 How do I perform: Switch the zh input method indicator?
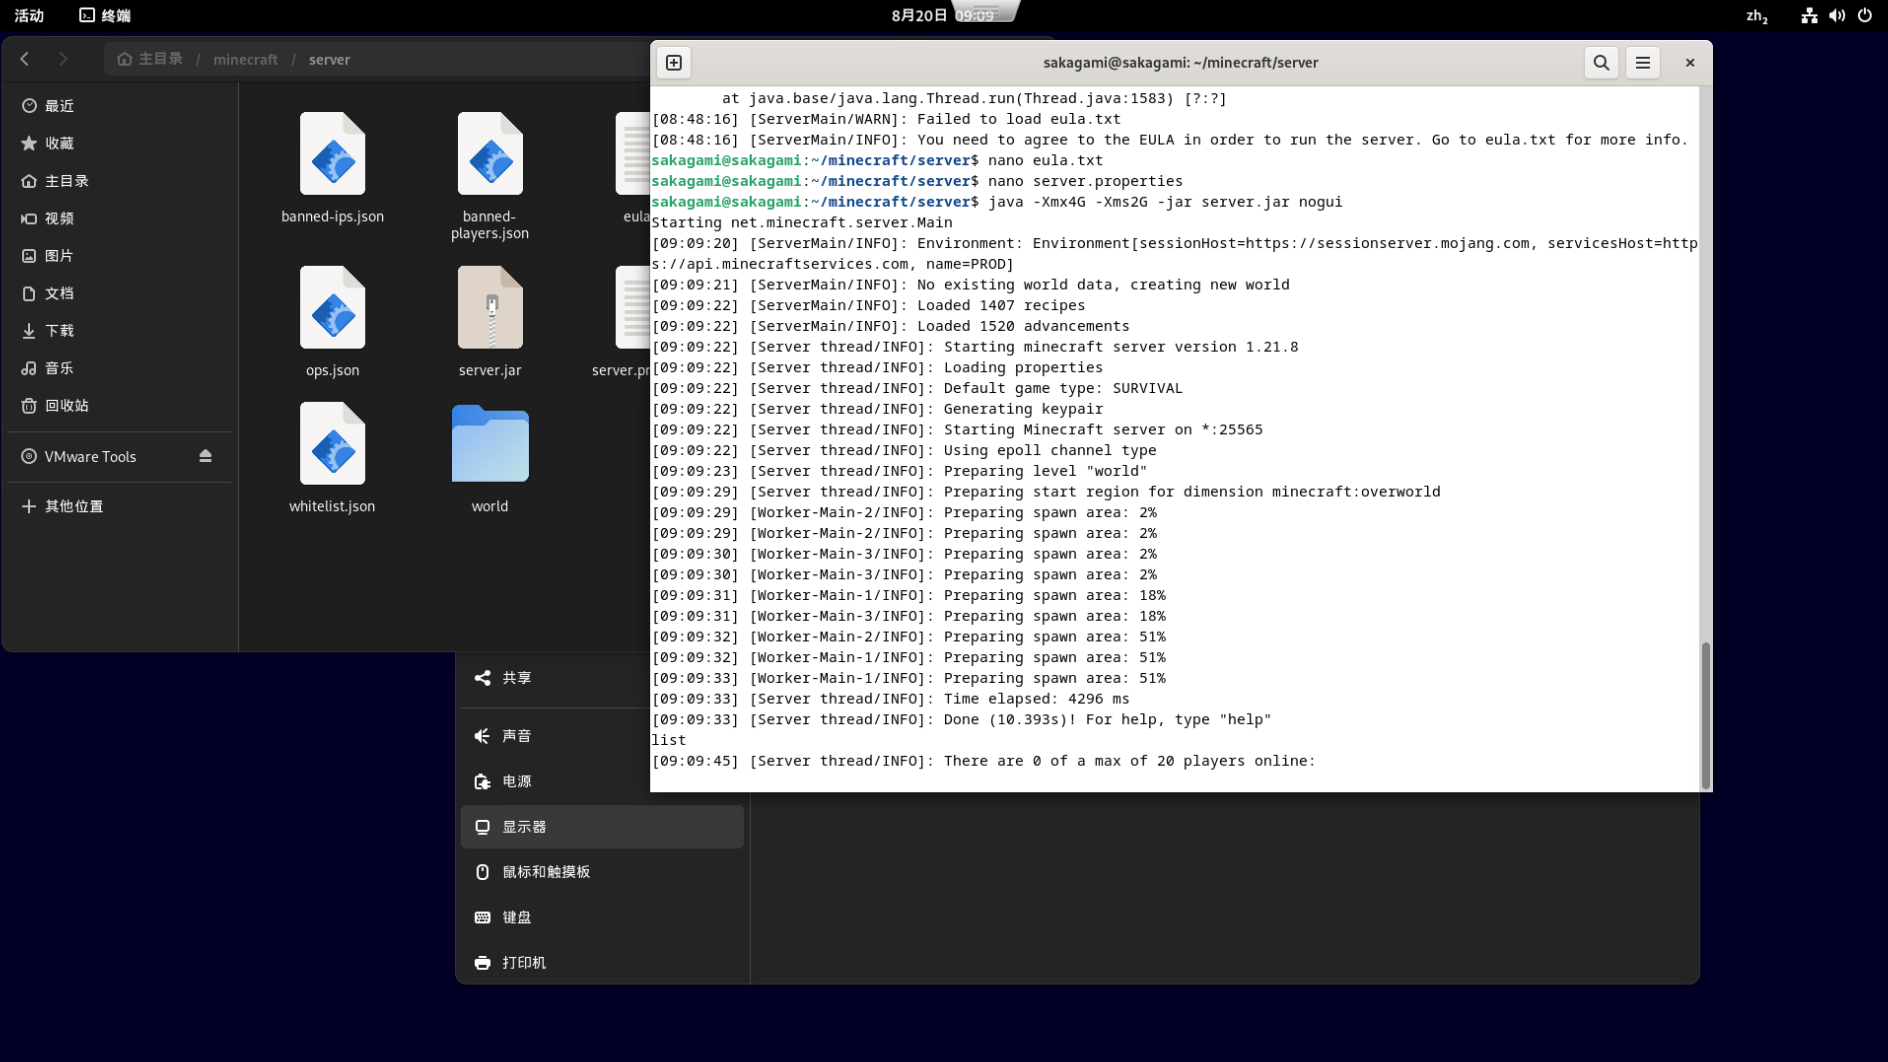point(1756,15)
